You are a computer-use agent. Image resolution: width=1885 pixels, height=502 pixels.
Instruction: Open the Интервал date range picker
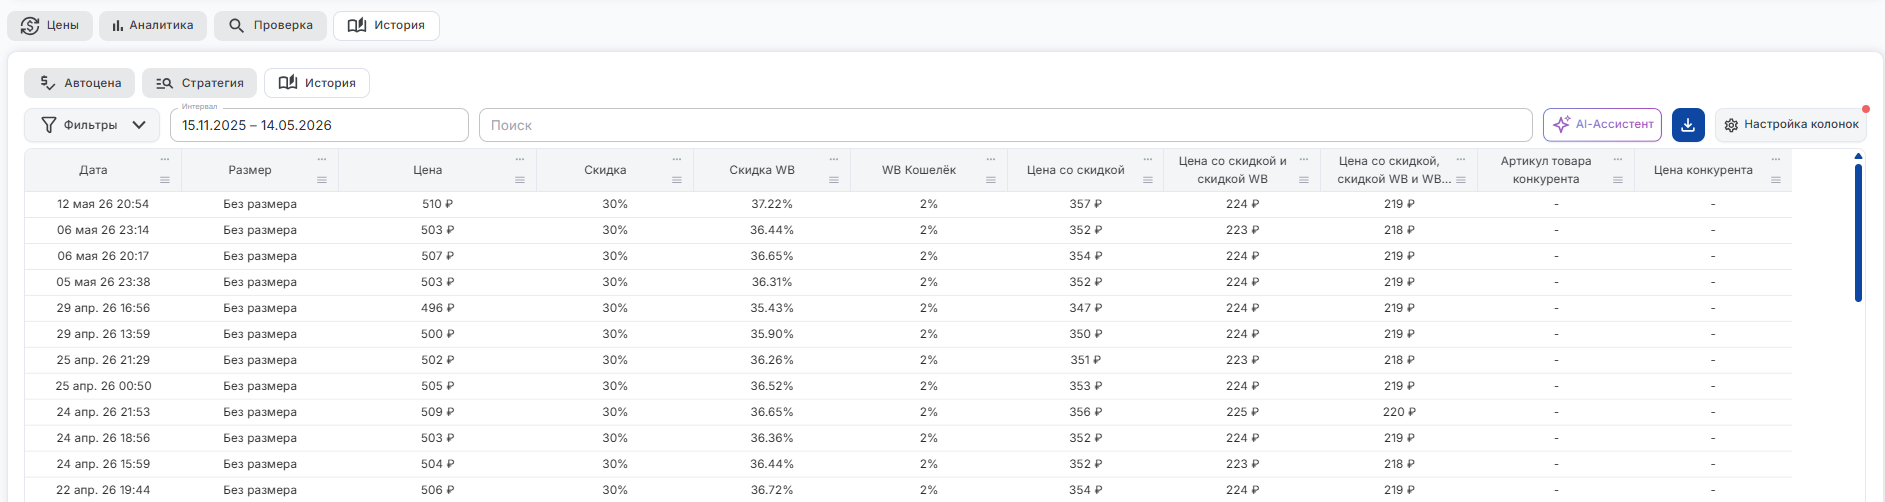coord(319,125)
